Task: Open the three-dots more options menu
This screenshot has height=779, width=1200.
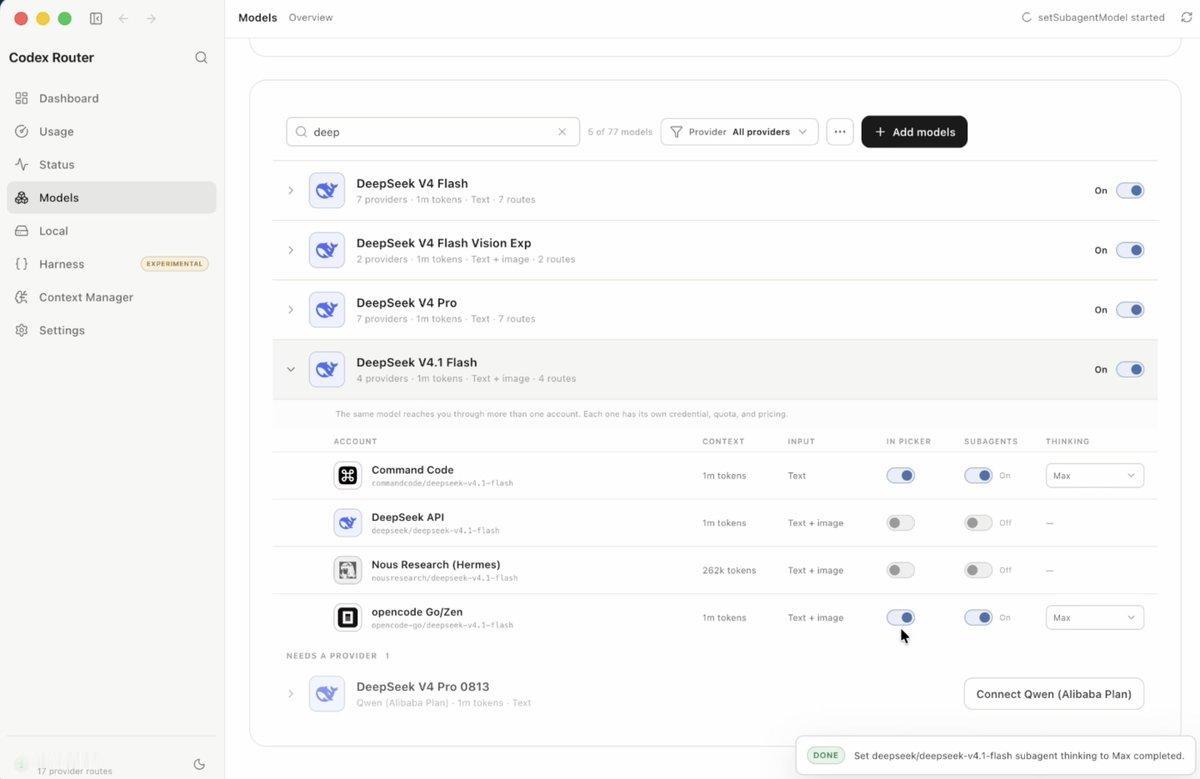Action: click(840, 132)
